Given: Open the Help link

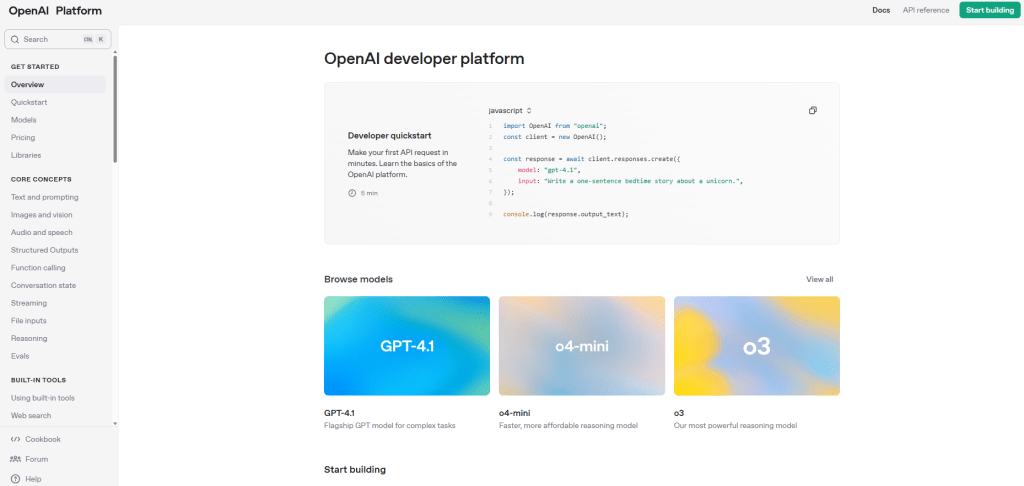Looking at the screenshot, I should [33, 479].
